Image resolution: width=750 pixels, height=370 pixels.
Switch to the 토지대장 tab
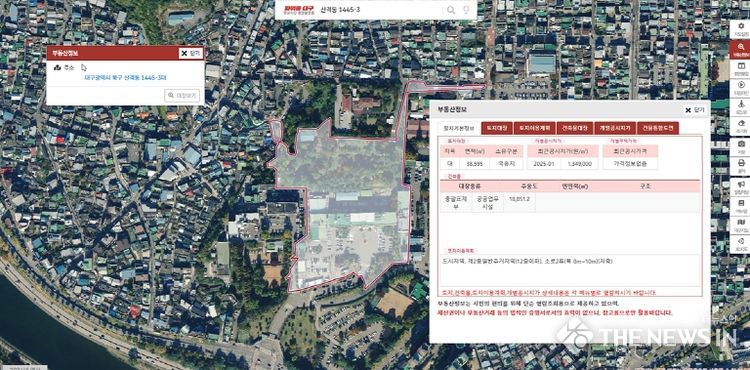tap(496, 128)
